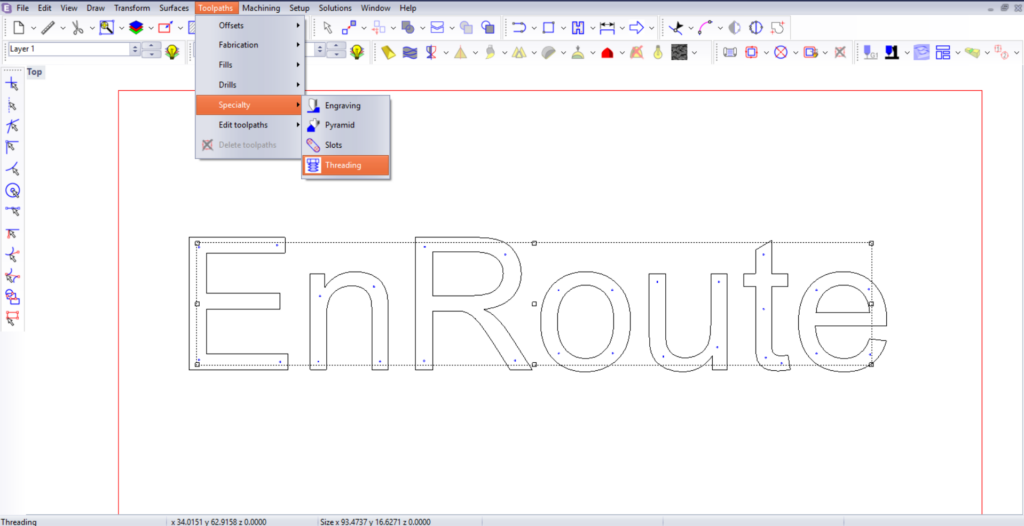Increase the Layer 1 stepper up arrow
Screen dimensions: 1024x526
tap(152, 46)
